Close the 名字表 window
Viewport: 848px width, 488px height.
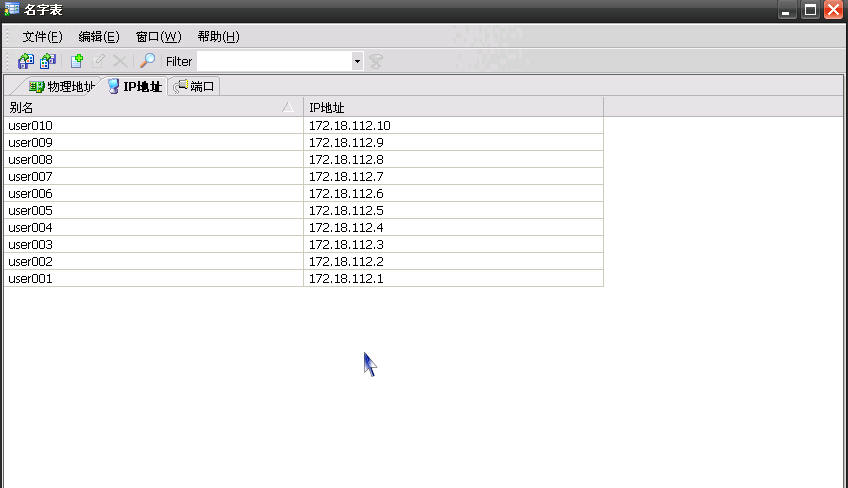[833, 10]
